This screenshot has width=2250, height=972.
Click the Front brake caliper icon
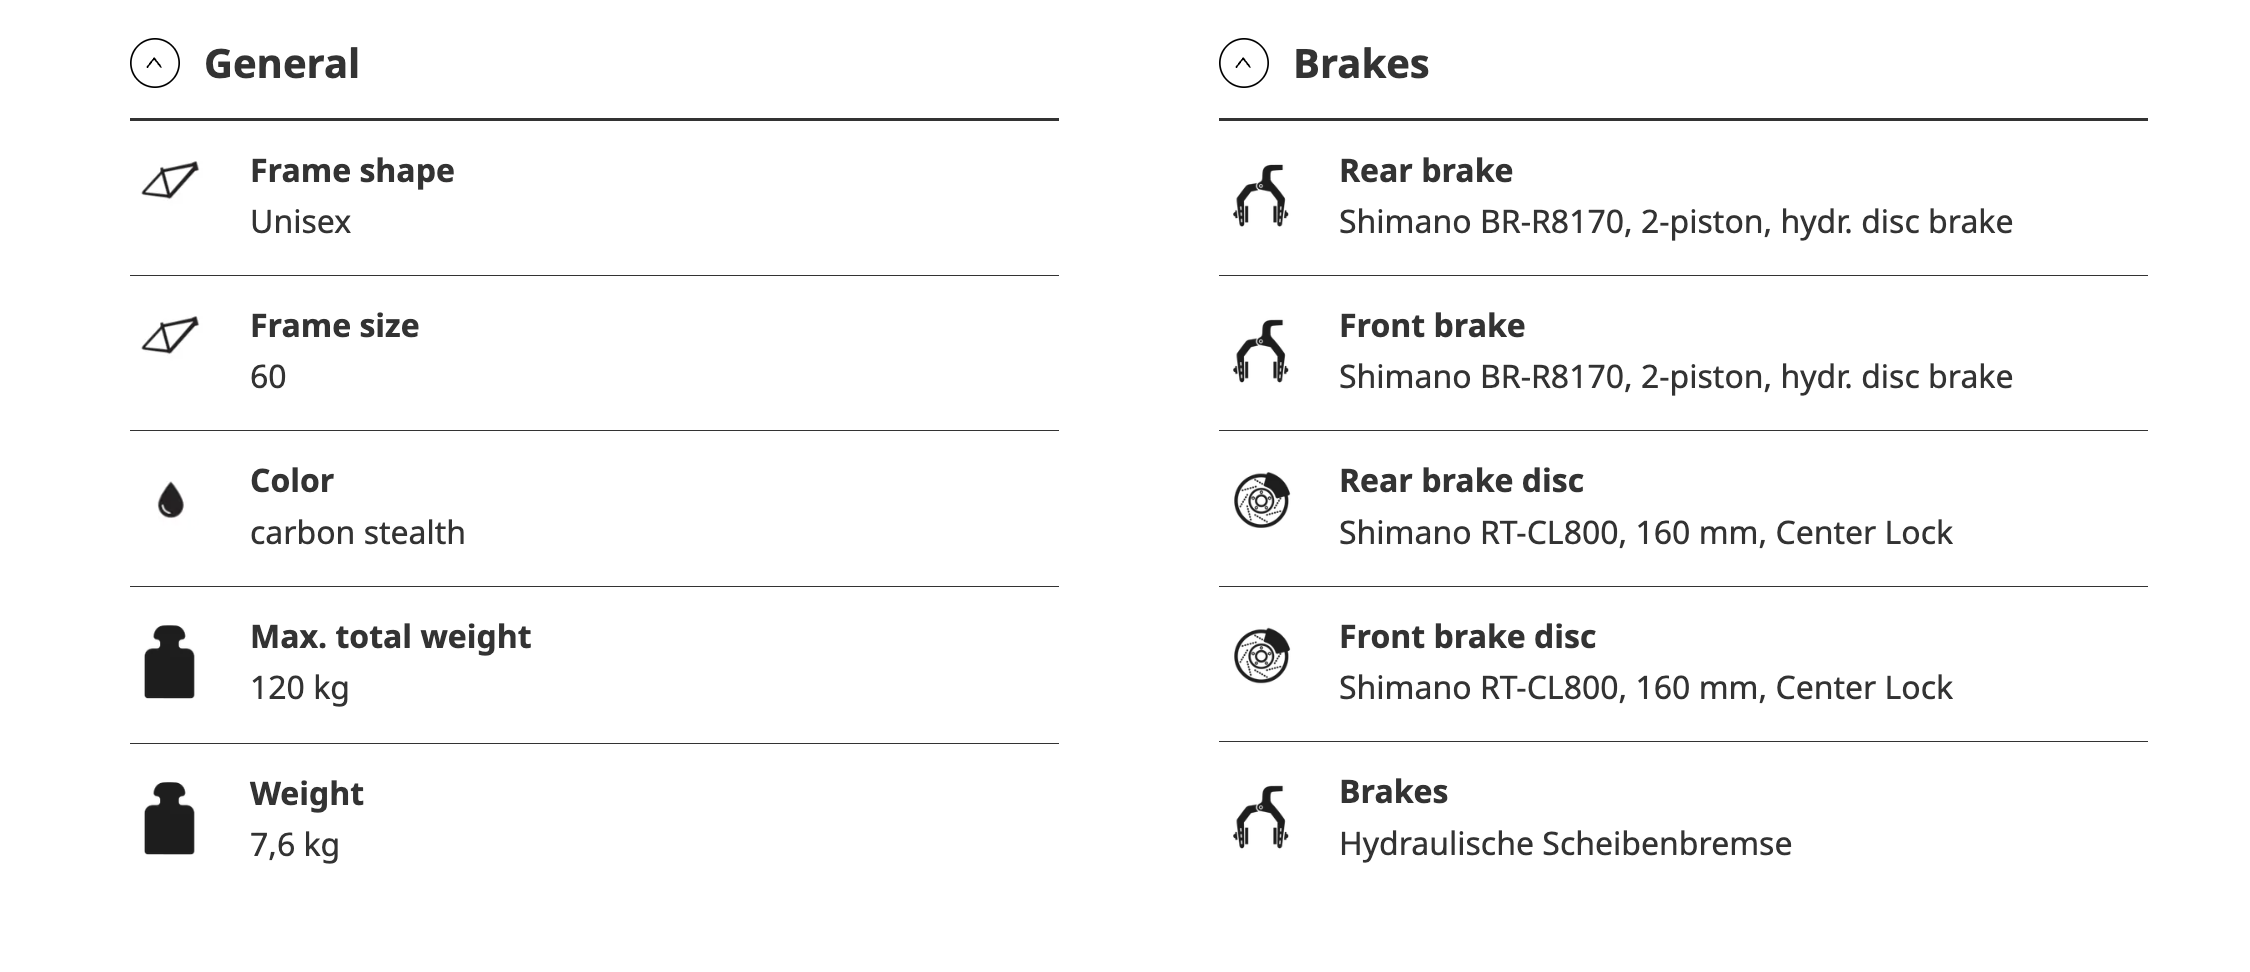(x=1261, y=351)
